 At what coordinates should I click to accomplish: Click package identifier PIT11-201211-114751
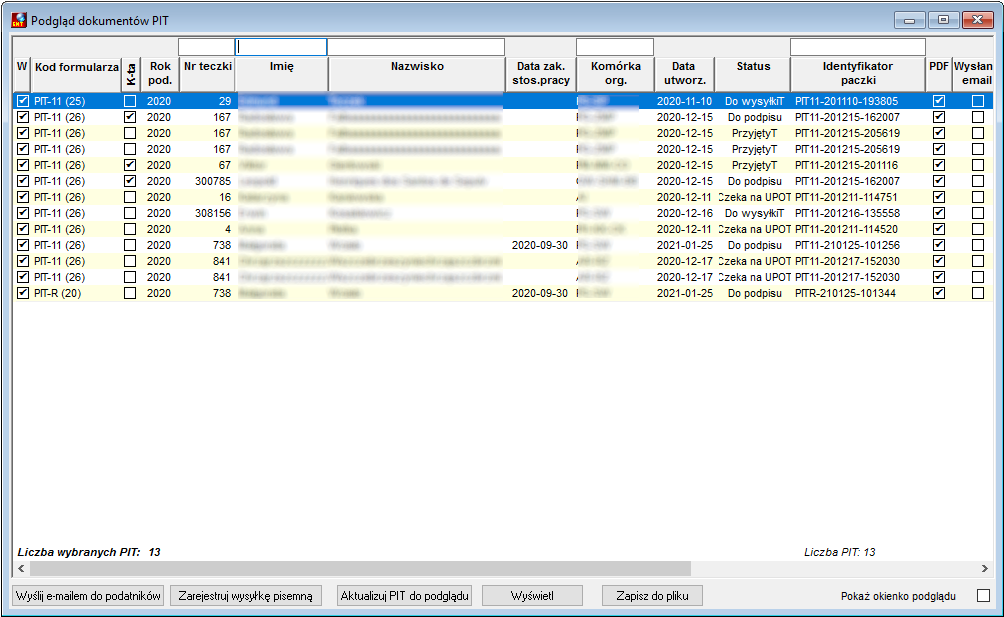click(x=846, y=197)
